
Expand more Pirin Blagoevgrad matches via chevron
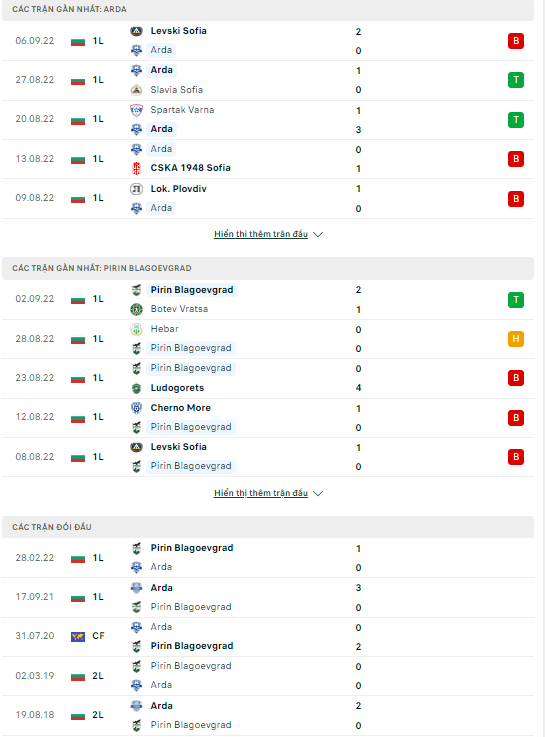[318, 493]
